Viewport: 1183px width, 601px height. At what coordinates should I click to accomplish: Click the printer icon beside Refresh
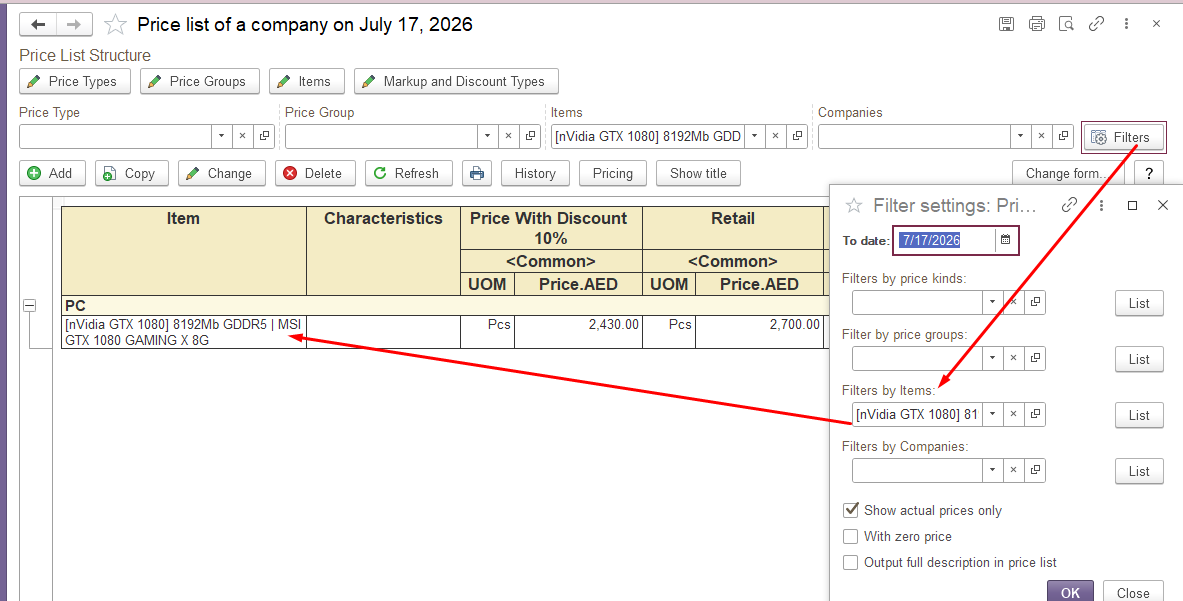pos(476,173)
